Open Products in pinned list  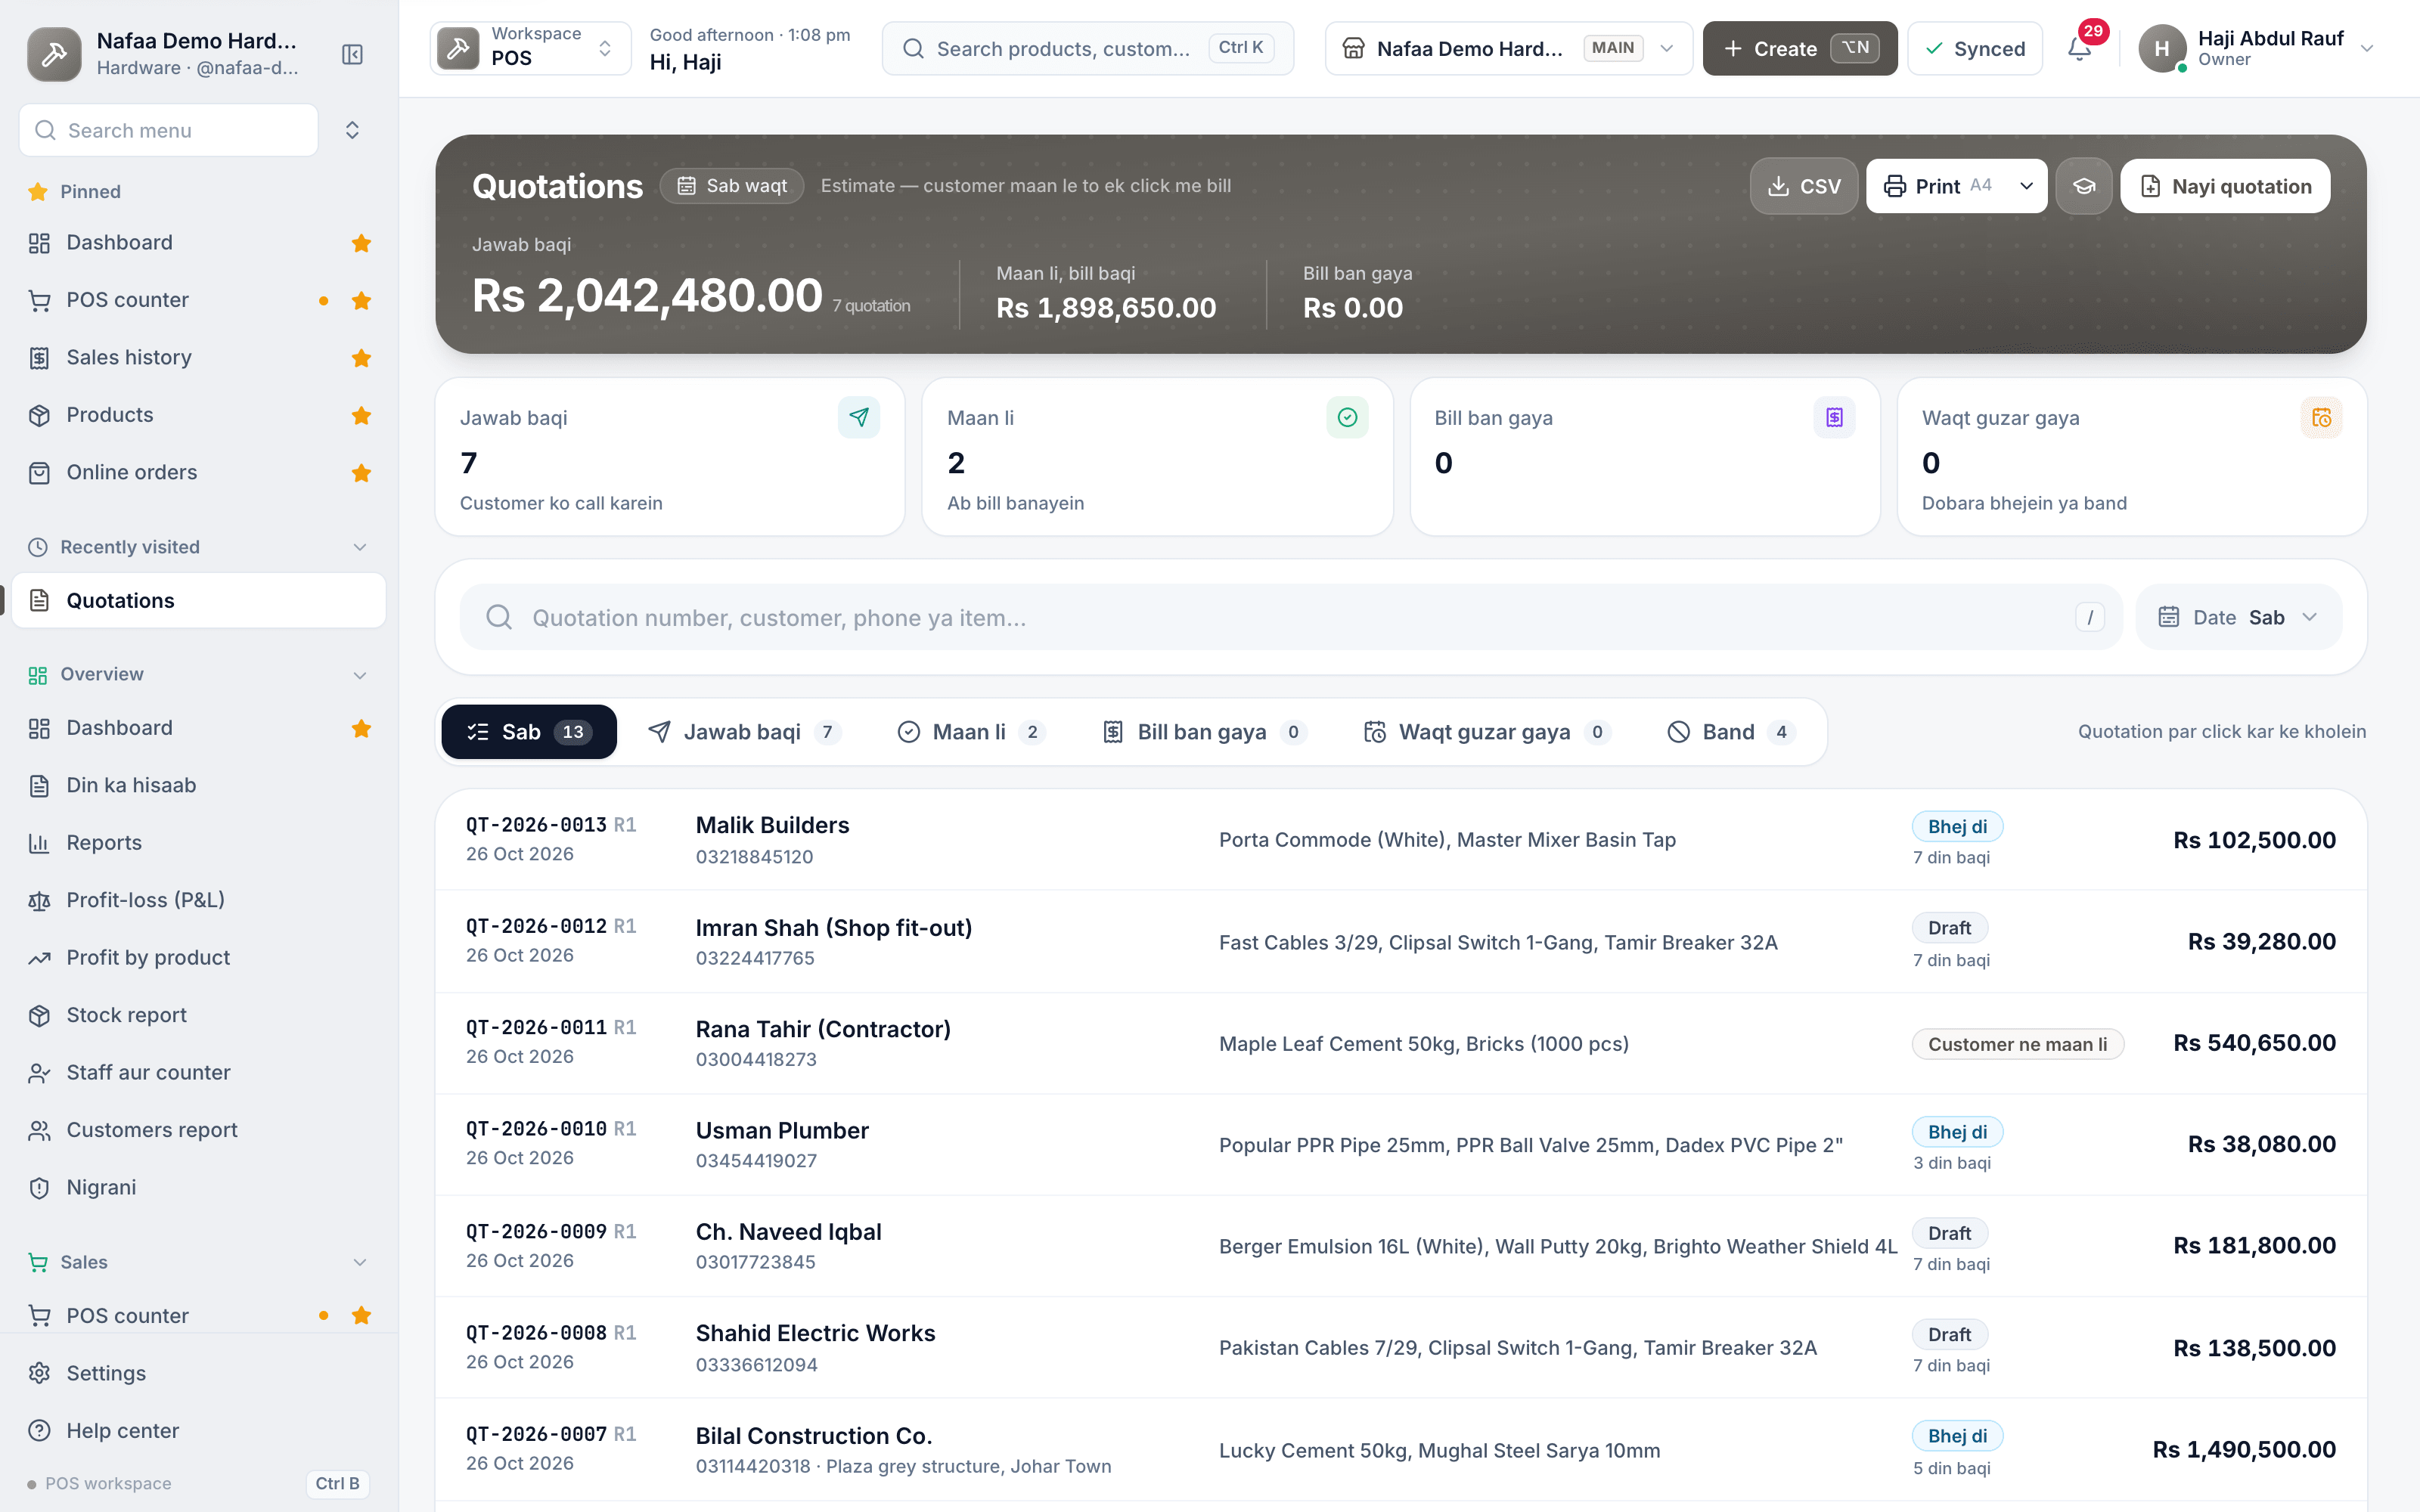[198, 415]
